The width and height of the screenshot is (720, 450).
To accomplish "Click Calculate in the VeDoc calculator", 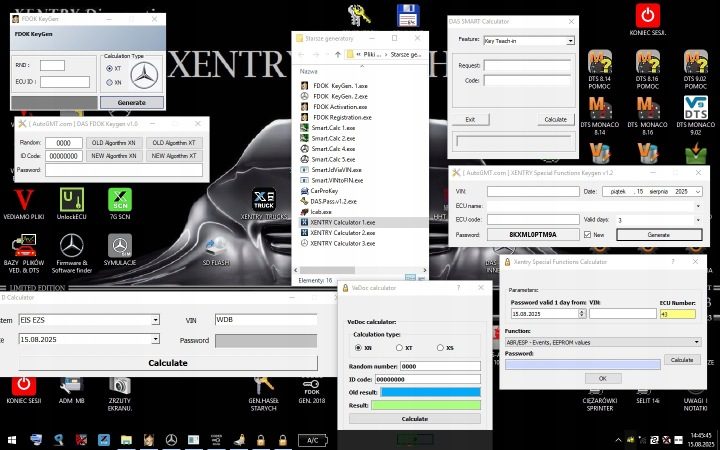I will [x=415, y=419].
